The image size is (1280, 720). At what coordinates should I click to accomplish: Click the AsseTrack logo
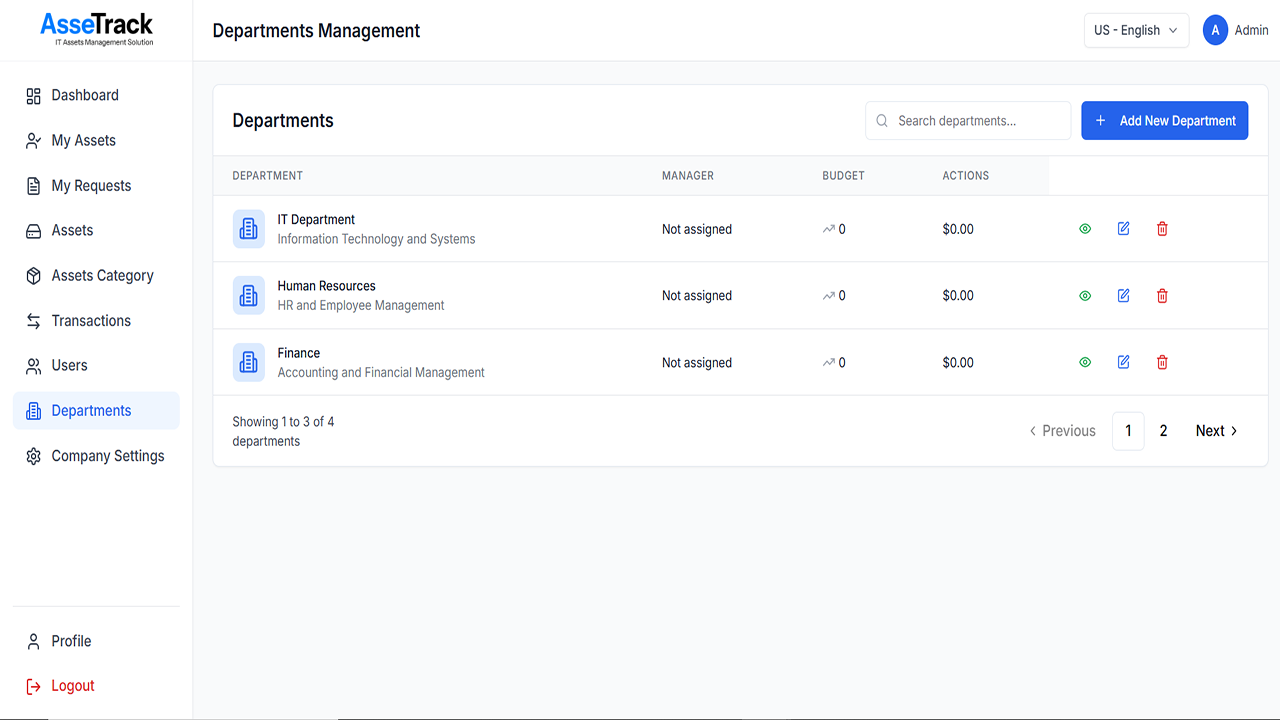tap(97, 28)
